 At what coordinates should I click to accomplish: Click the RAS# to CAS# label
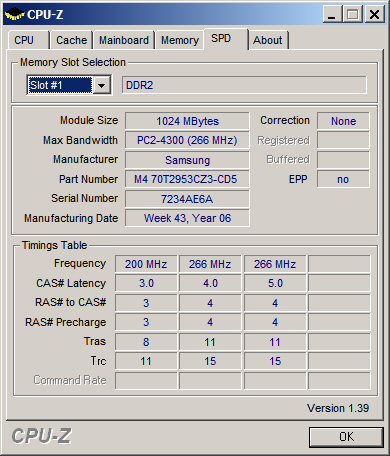(71, 302)
